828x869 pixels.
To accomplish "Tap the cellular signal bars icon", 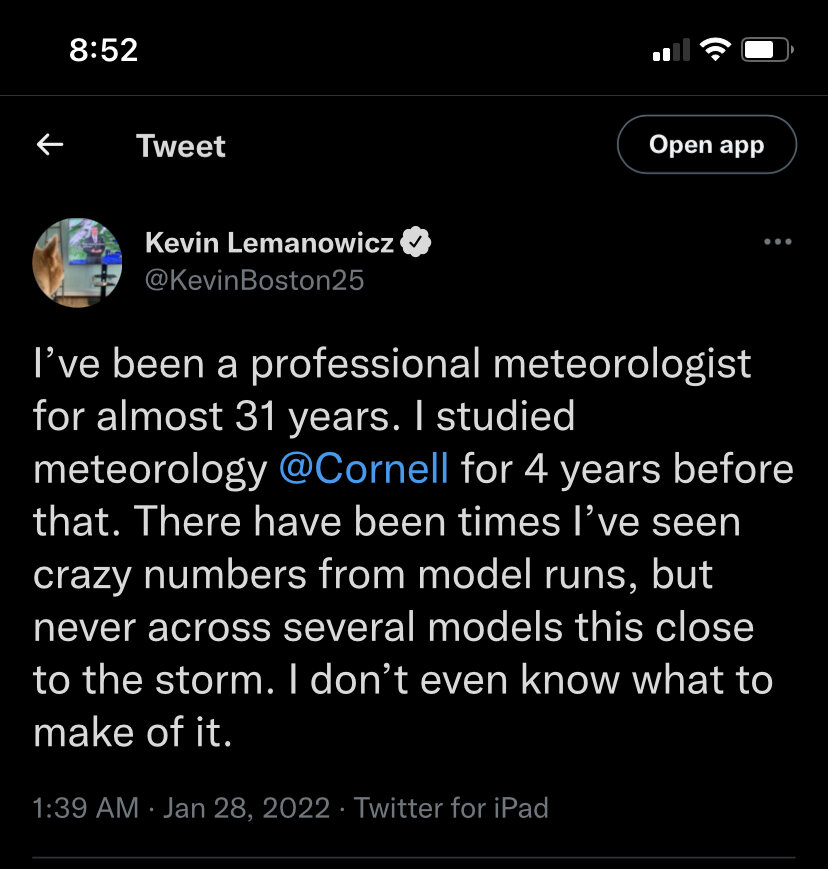I will 671,50.
